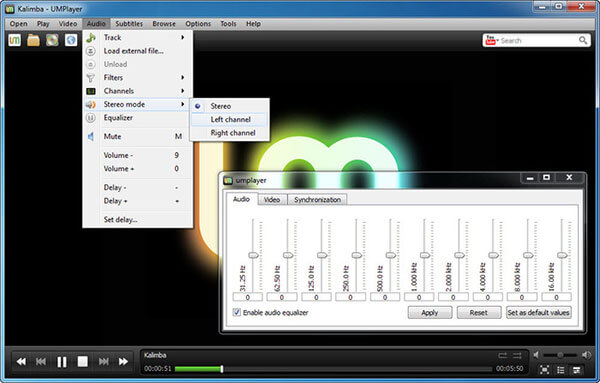Viewport: 600px width, 383px height.
Task: Choose Load external file in the Audio menu
Action: click(137, 51)
